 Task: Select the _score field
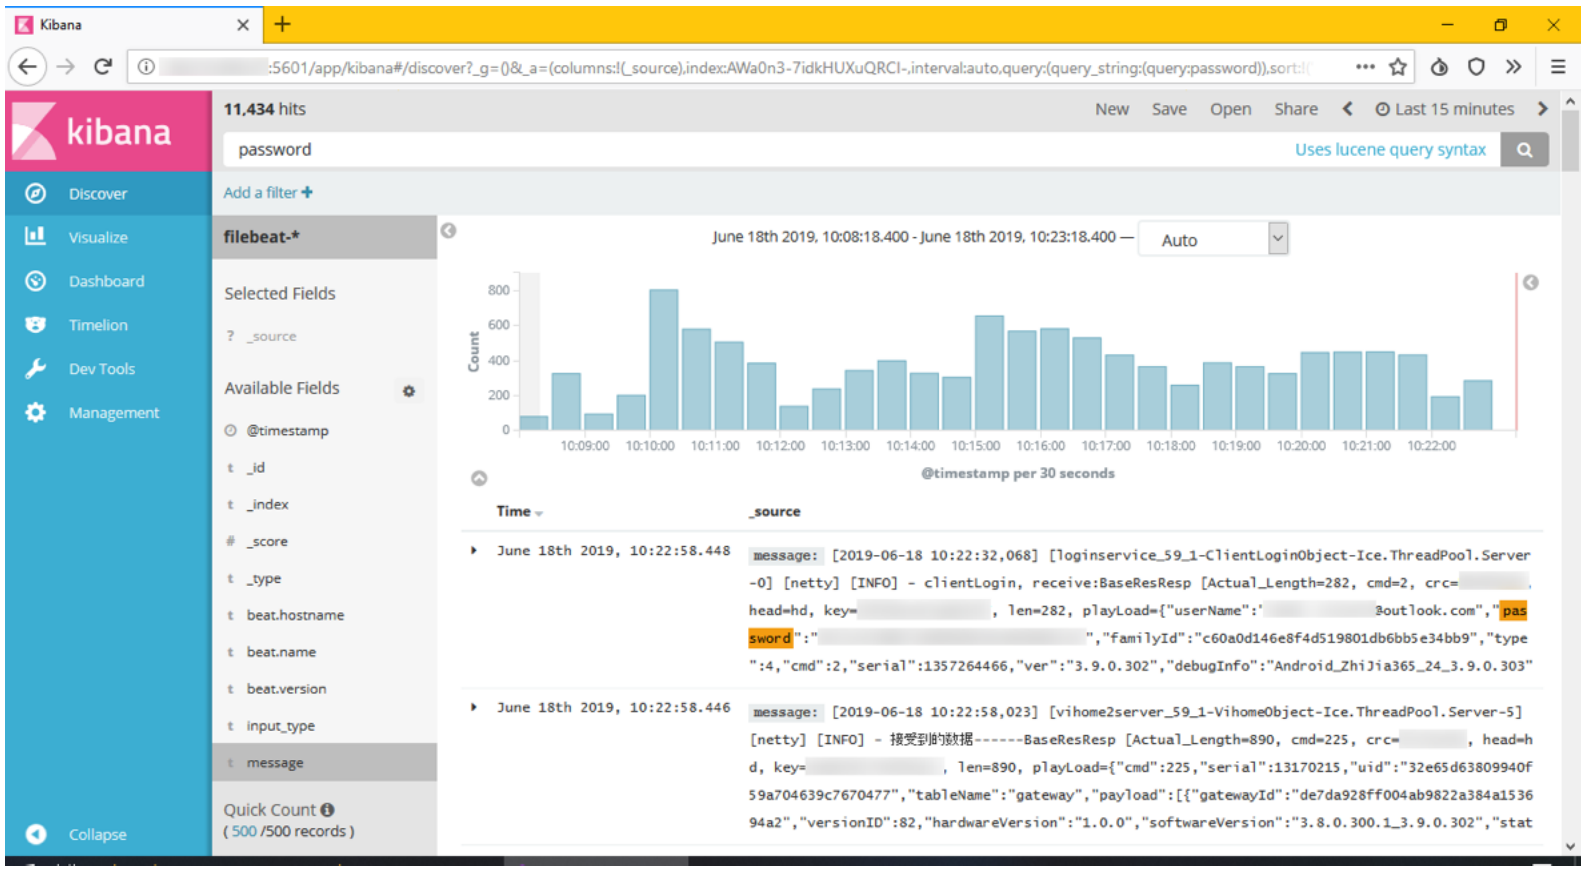point(267,542)
